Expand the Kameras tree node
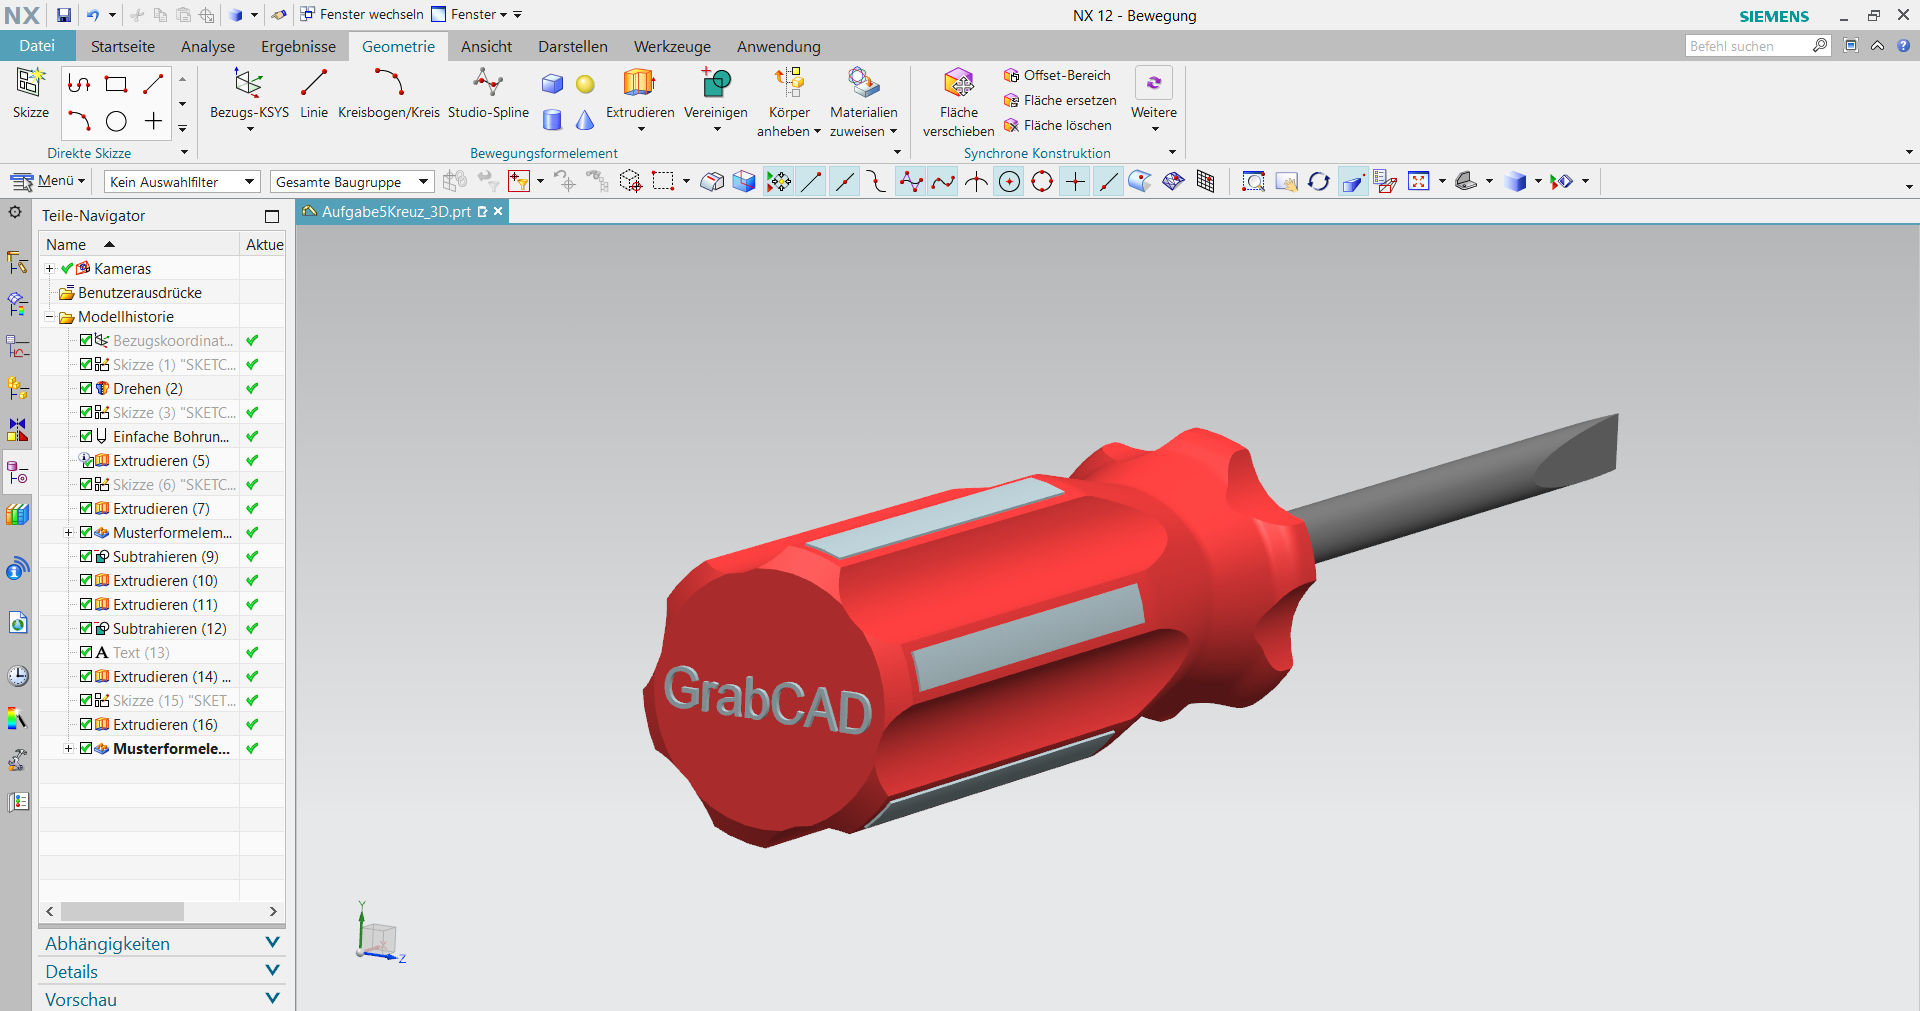Viewport: 1920px width, 1011px height. [50, 268]
